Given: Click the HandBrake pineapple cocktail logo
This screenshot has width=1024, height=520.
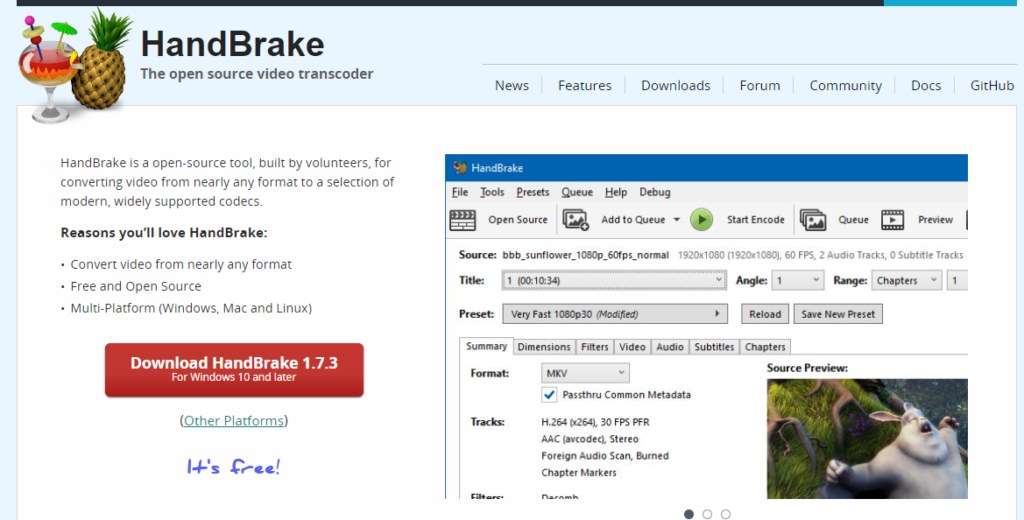Looking at the screenshot, I should pos(75,65).
